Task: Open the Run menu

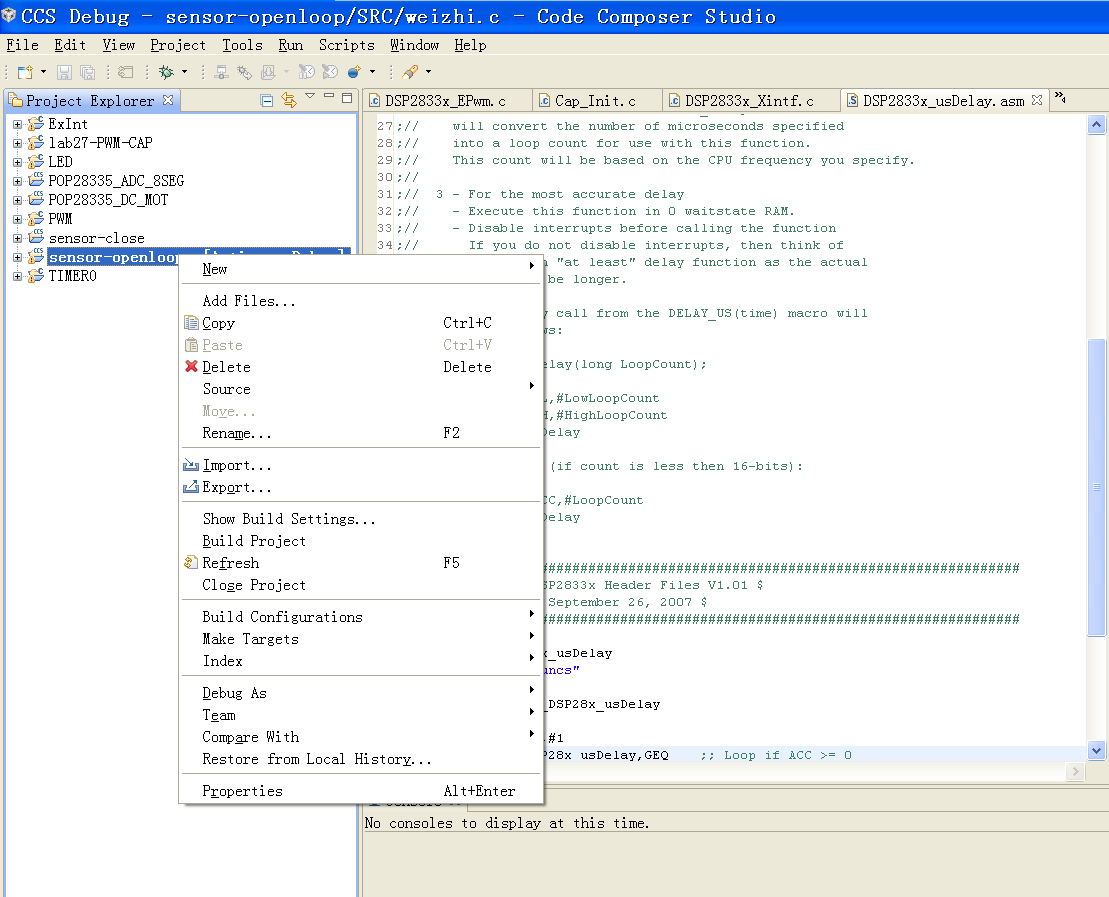Action: (x=291, y=45)
